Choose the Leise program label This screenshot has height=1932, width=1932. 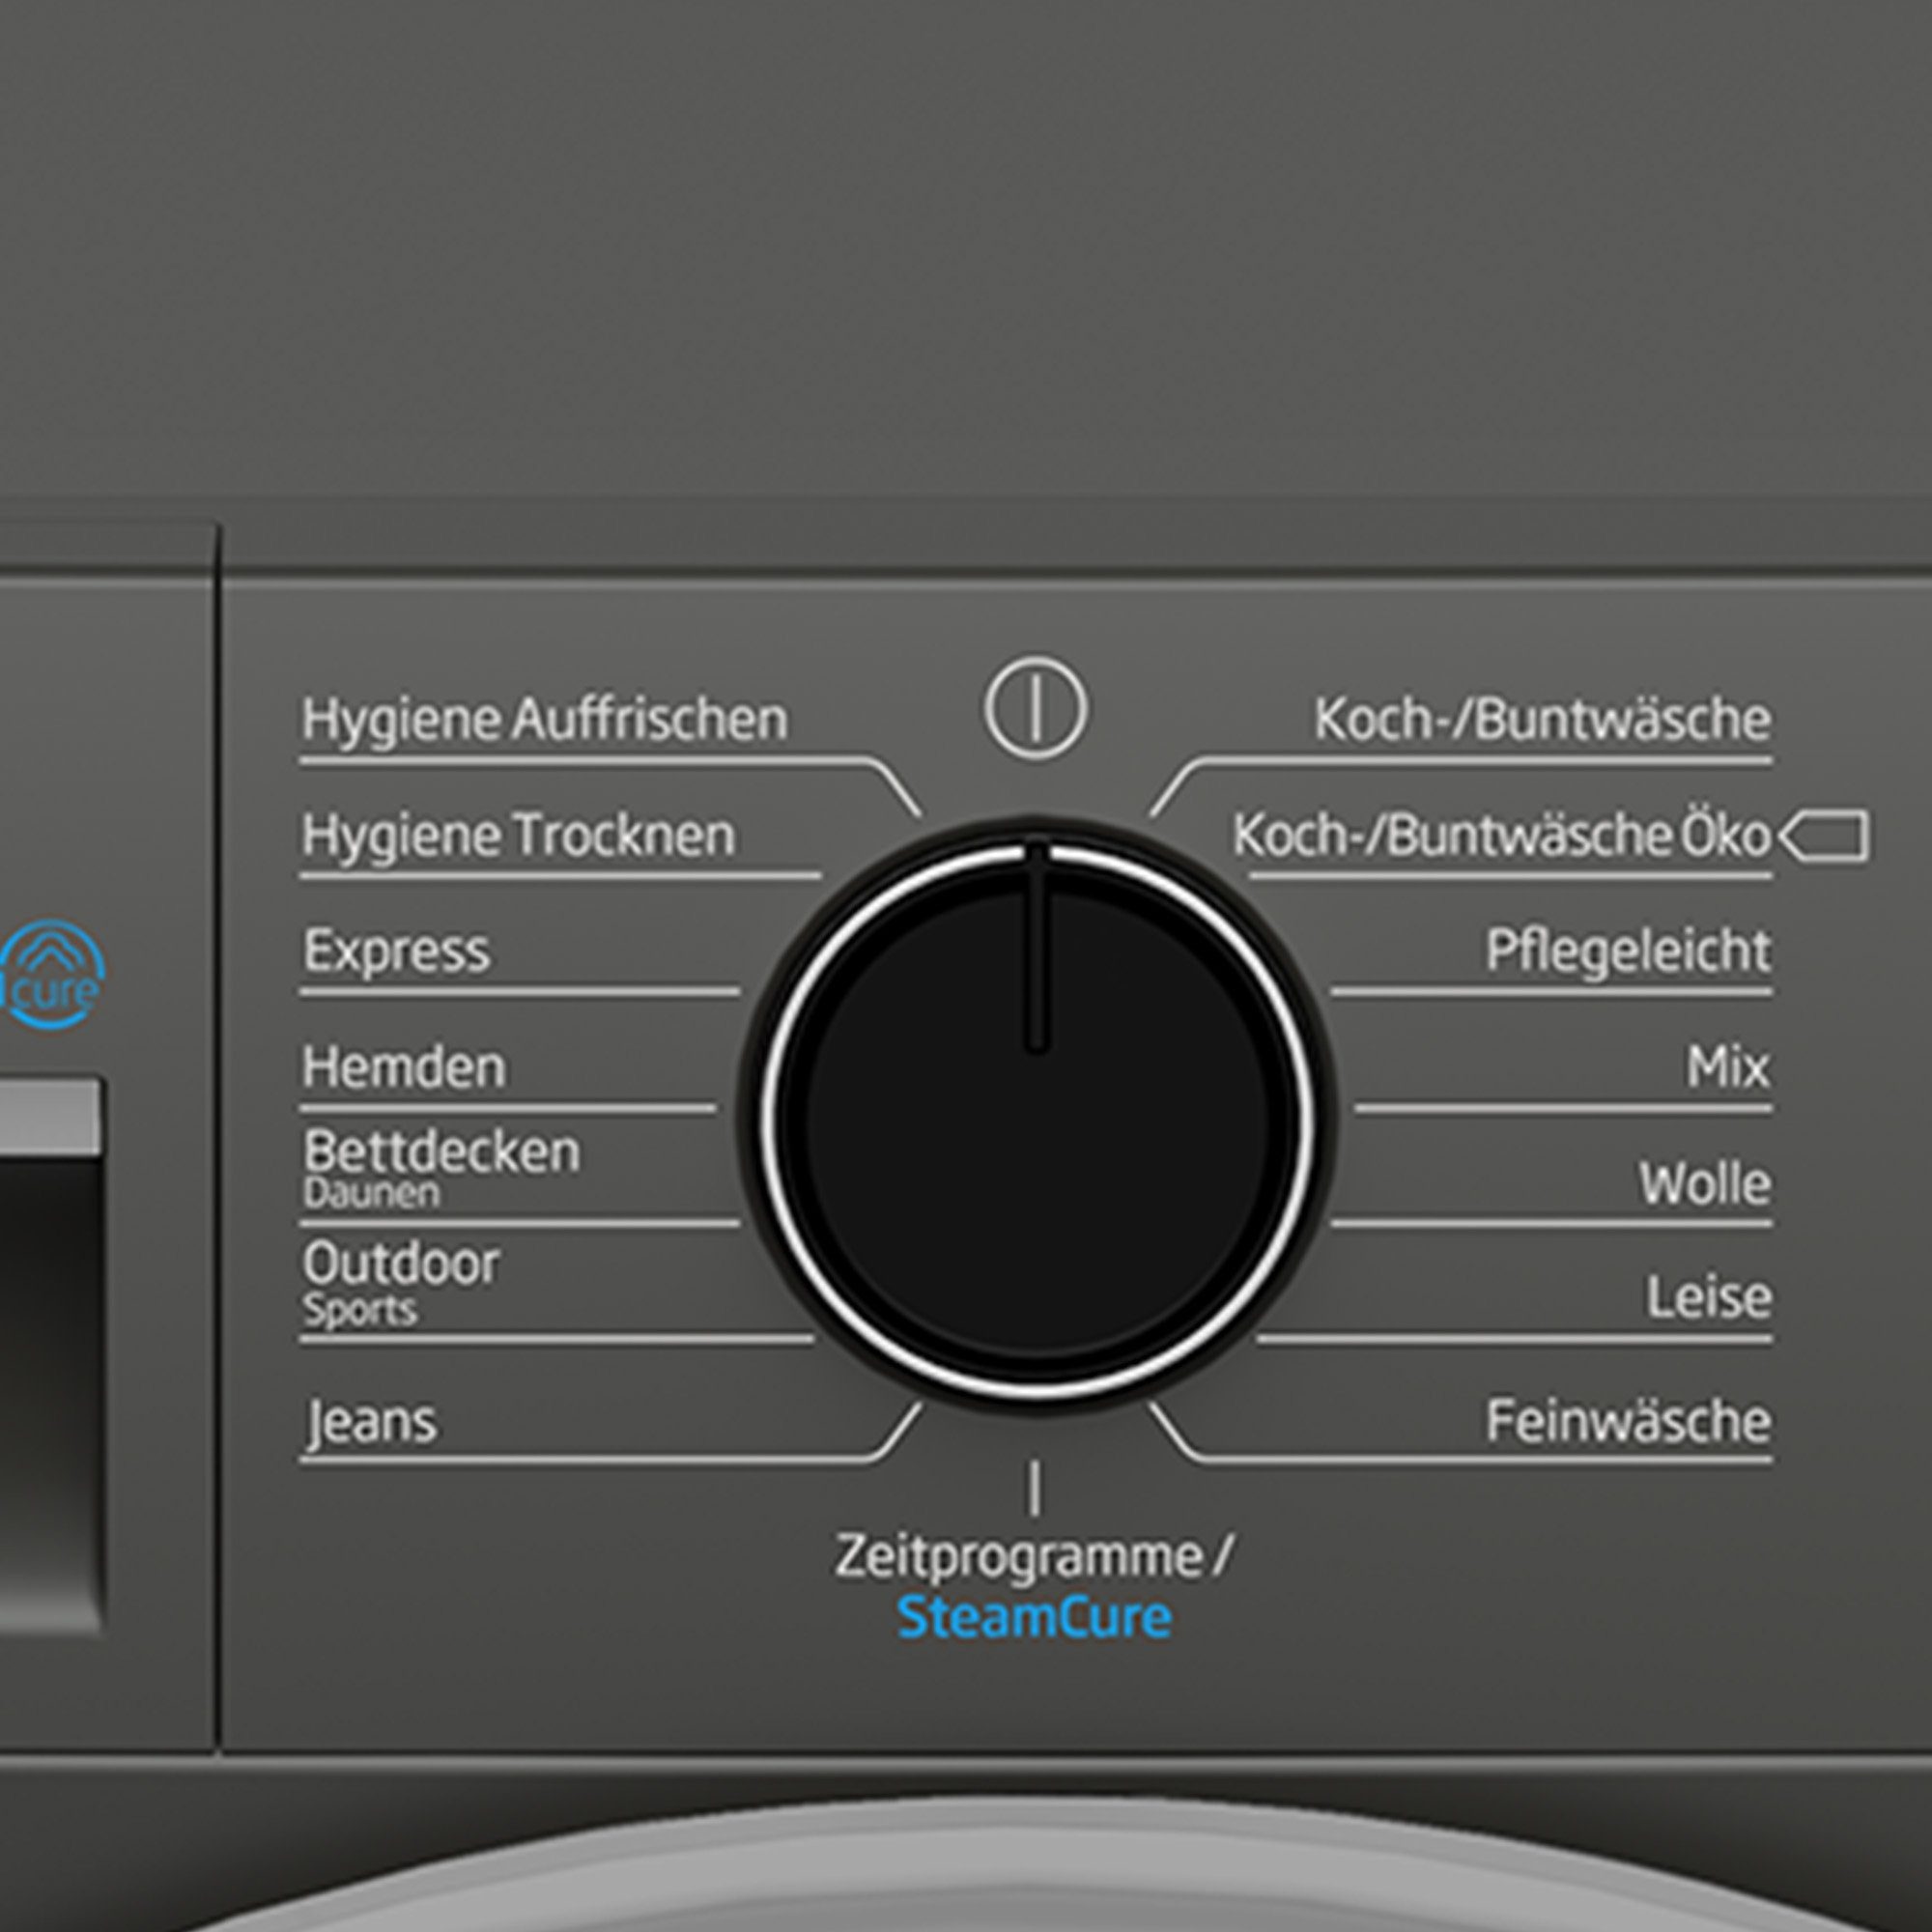click(x=1709, y=1297)
